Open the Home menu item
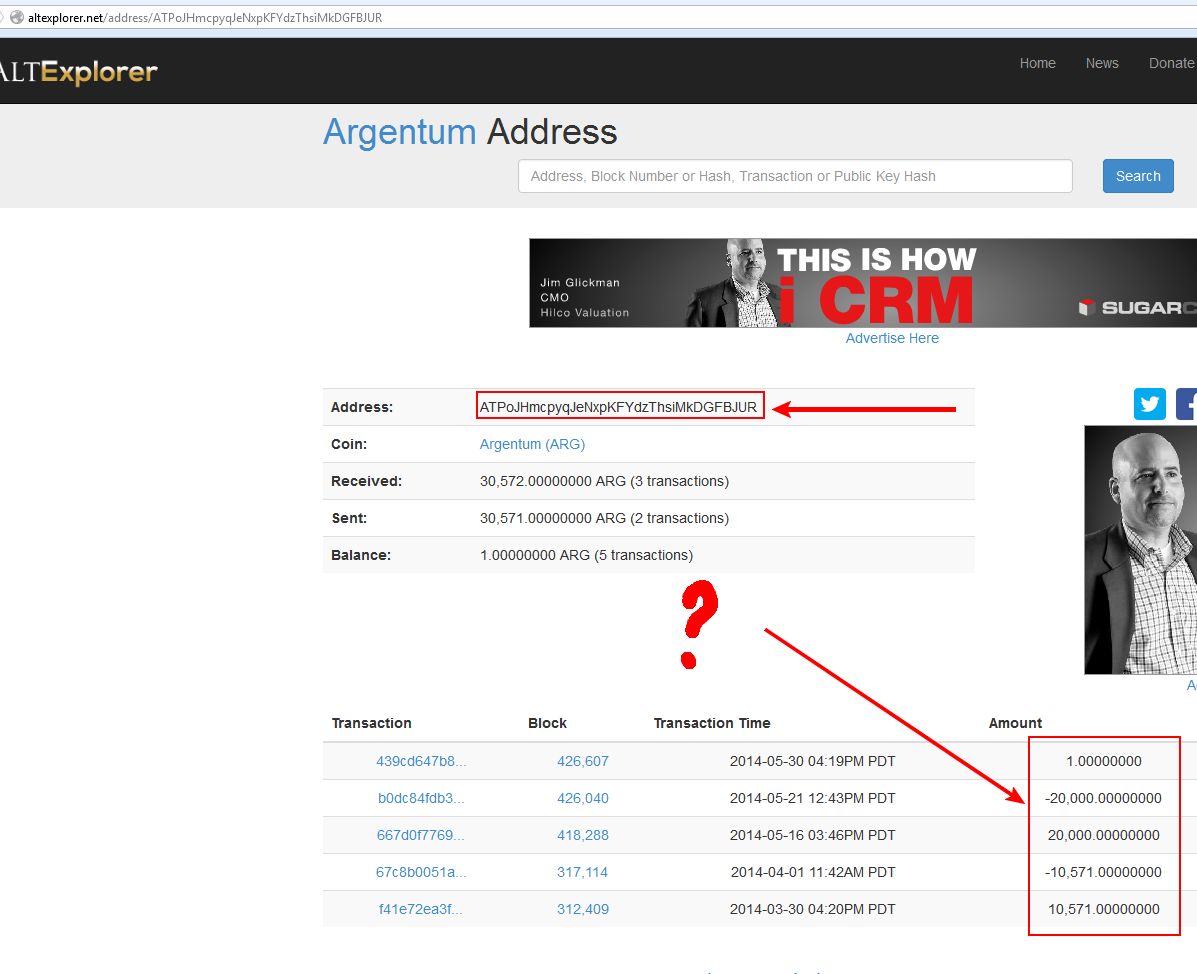Screen dimensions: 1197x974 click(x=1037, y=63)
